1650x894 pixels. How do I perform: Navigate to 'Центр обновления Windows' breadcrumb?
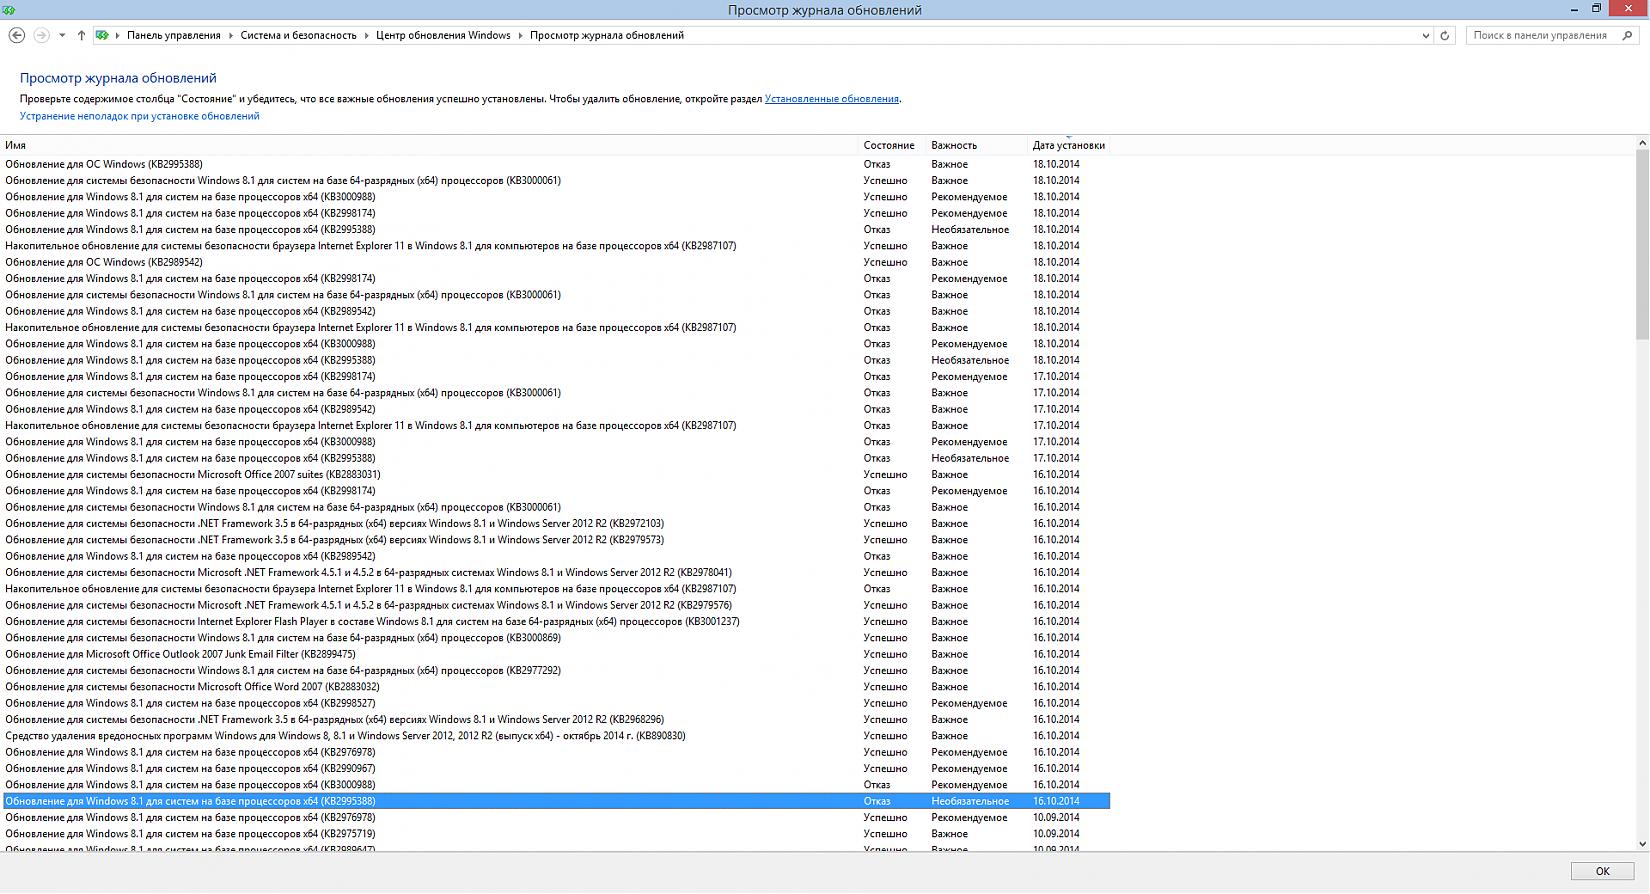coord(443,35)
